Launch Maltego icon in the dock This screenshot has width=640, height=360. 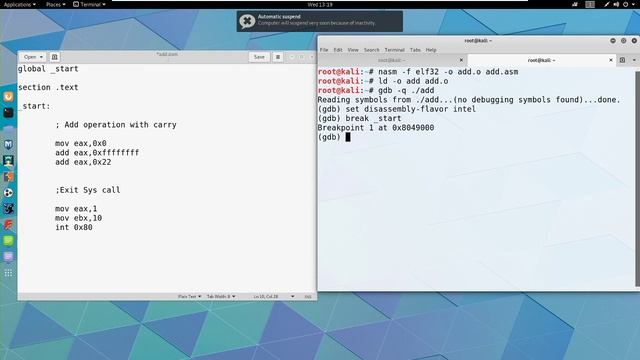[x=8, y=209]
